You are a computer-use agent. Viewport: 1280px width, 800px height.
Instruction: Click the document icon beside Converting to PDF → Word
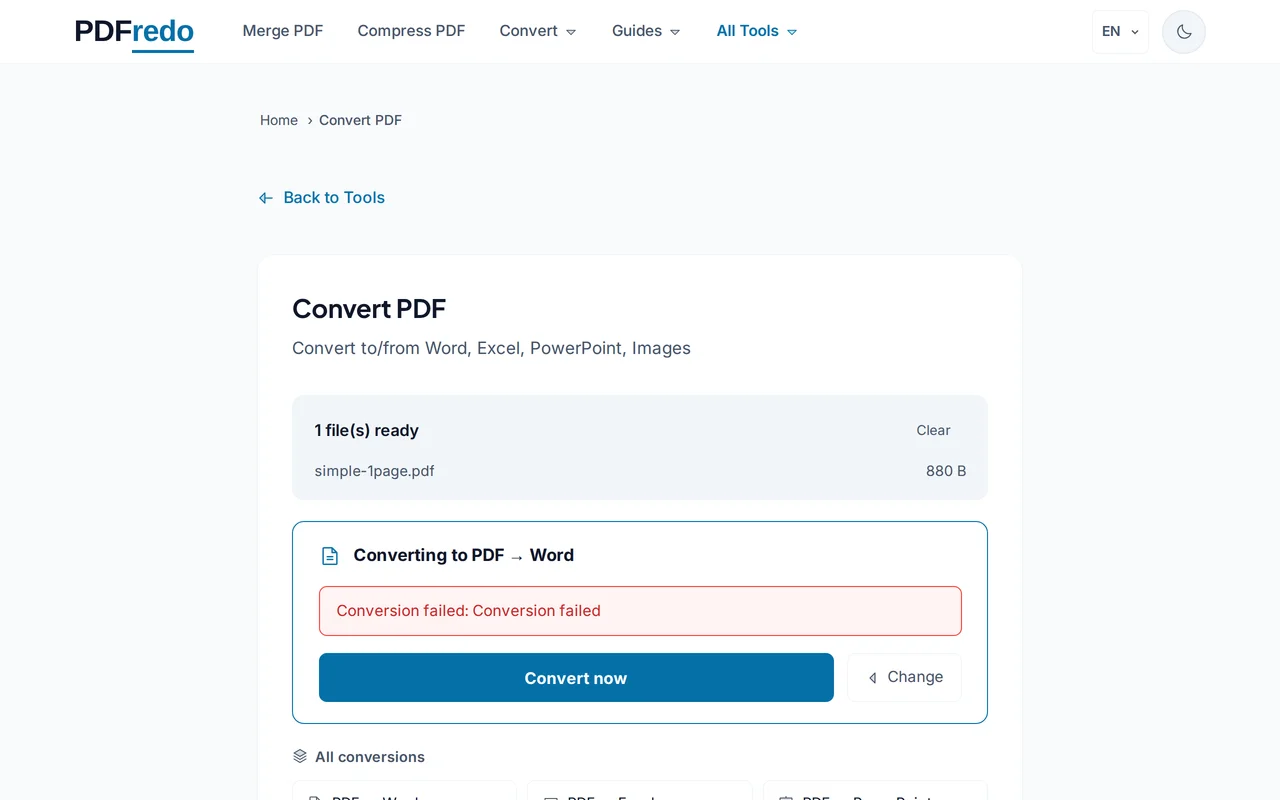[x=330, y=555]
